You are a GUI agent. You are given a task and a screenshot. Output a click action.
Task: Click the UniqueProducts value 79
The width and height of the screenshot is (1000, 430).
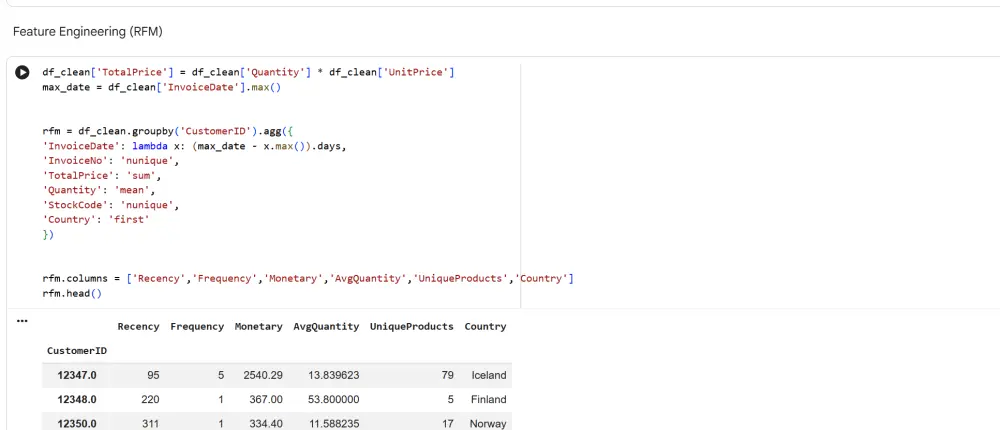(x=447, y=375)
